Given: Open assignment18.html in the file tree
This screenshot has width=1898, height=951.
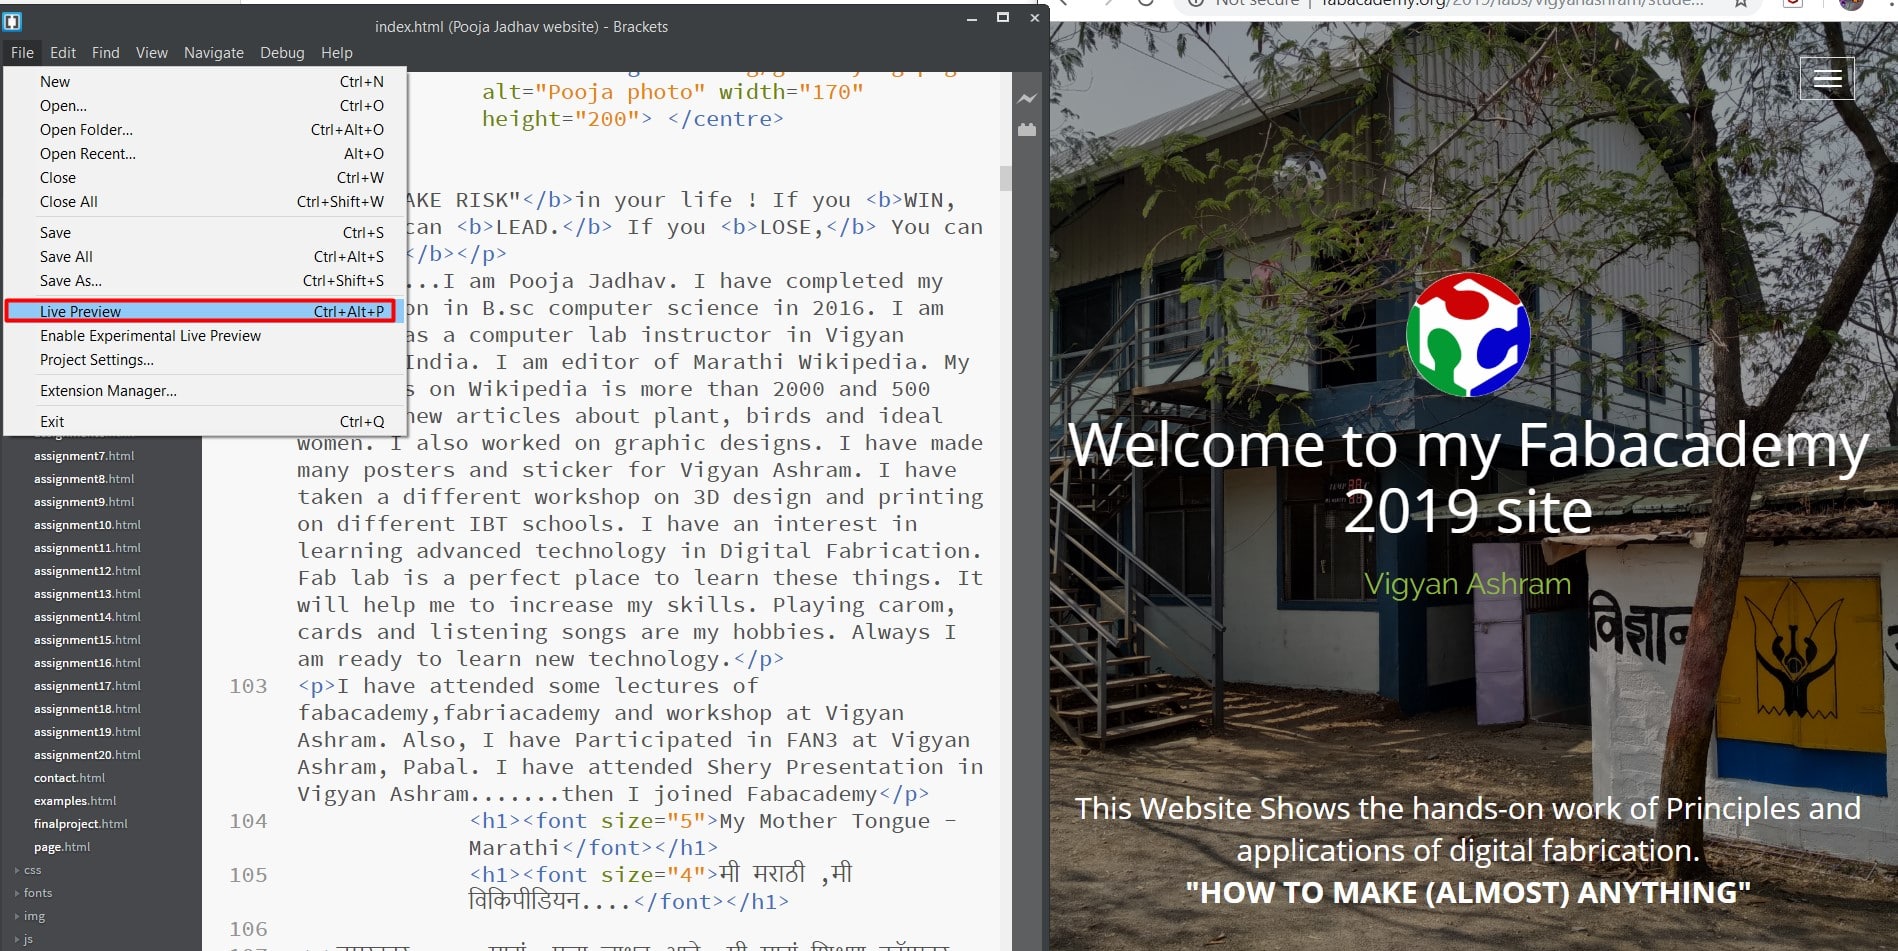Looking at the screenshot, I should click(87, 709).
